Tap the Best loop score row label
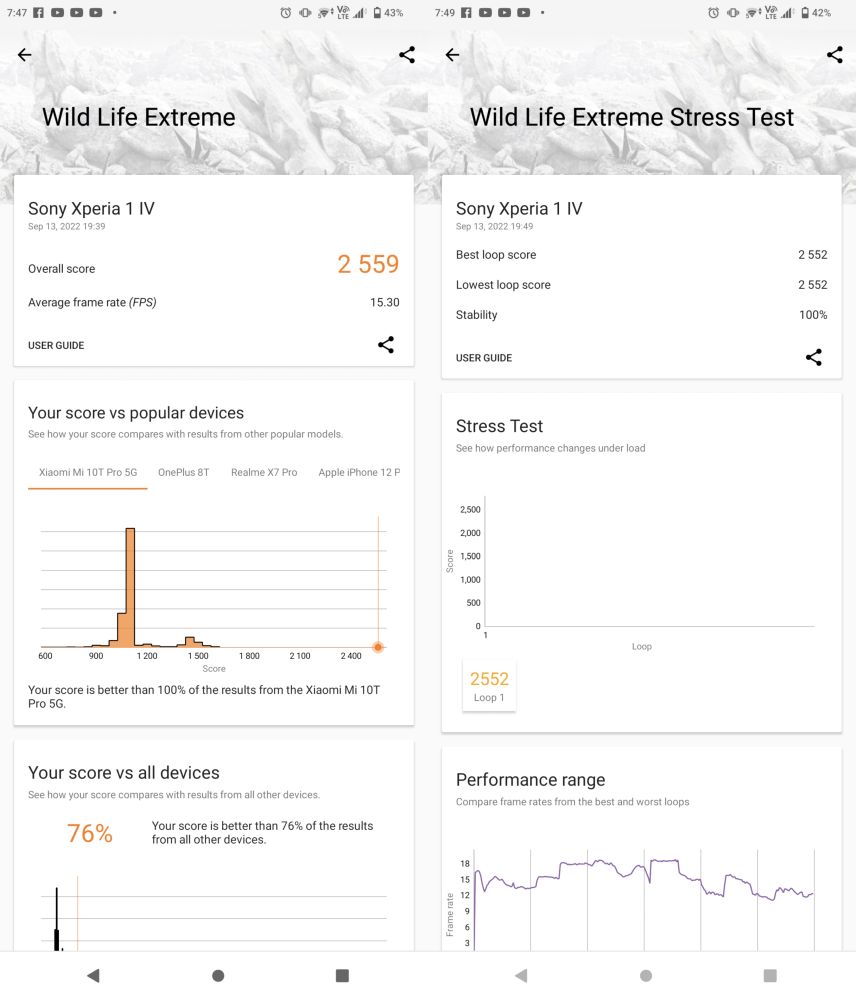Viewport: 856px width, 1000px height. (x=496, y=254)
